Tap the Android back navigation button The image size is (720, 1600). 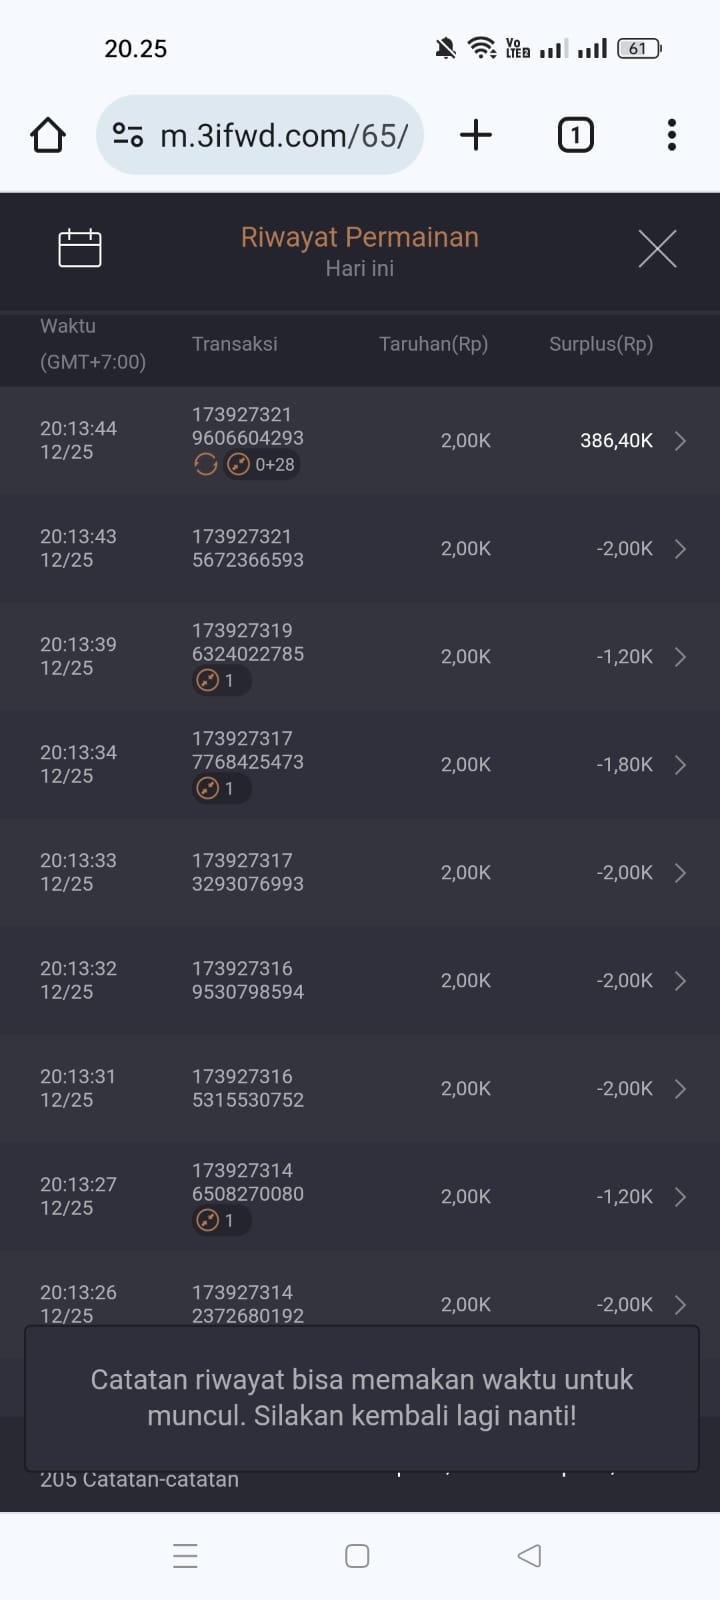coord(529,1555)
